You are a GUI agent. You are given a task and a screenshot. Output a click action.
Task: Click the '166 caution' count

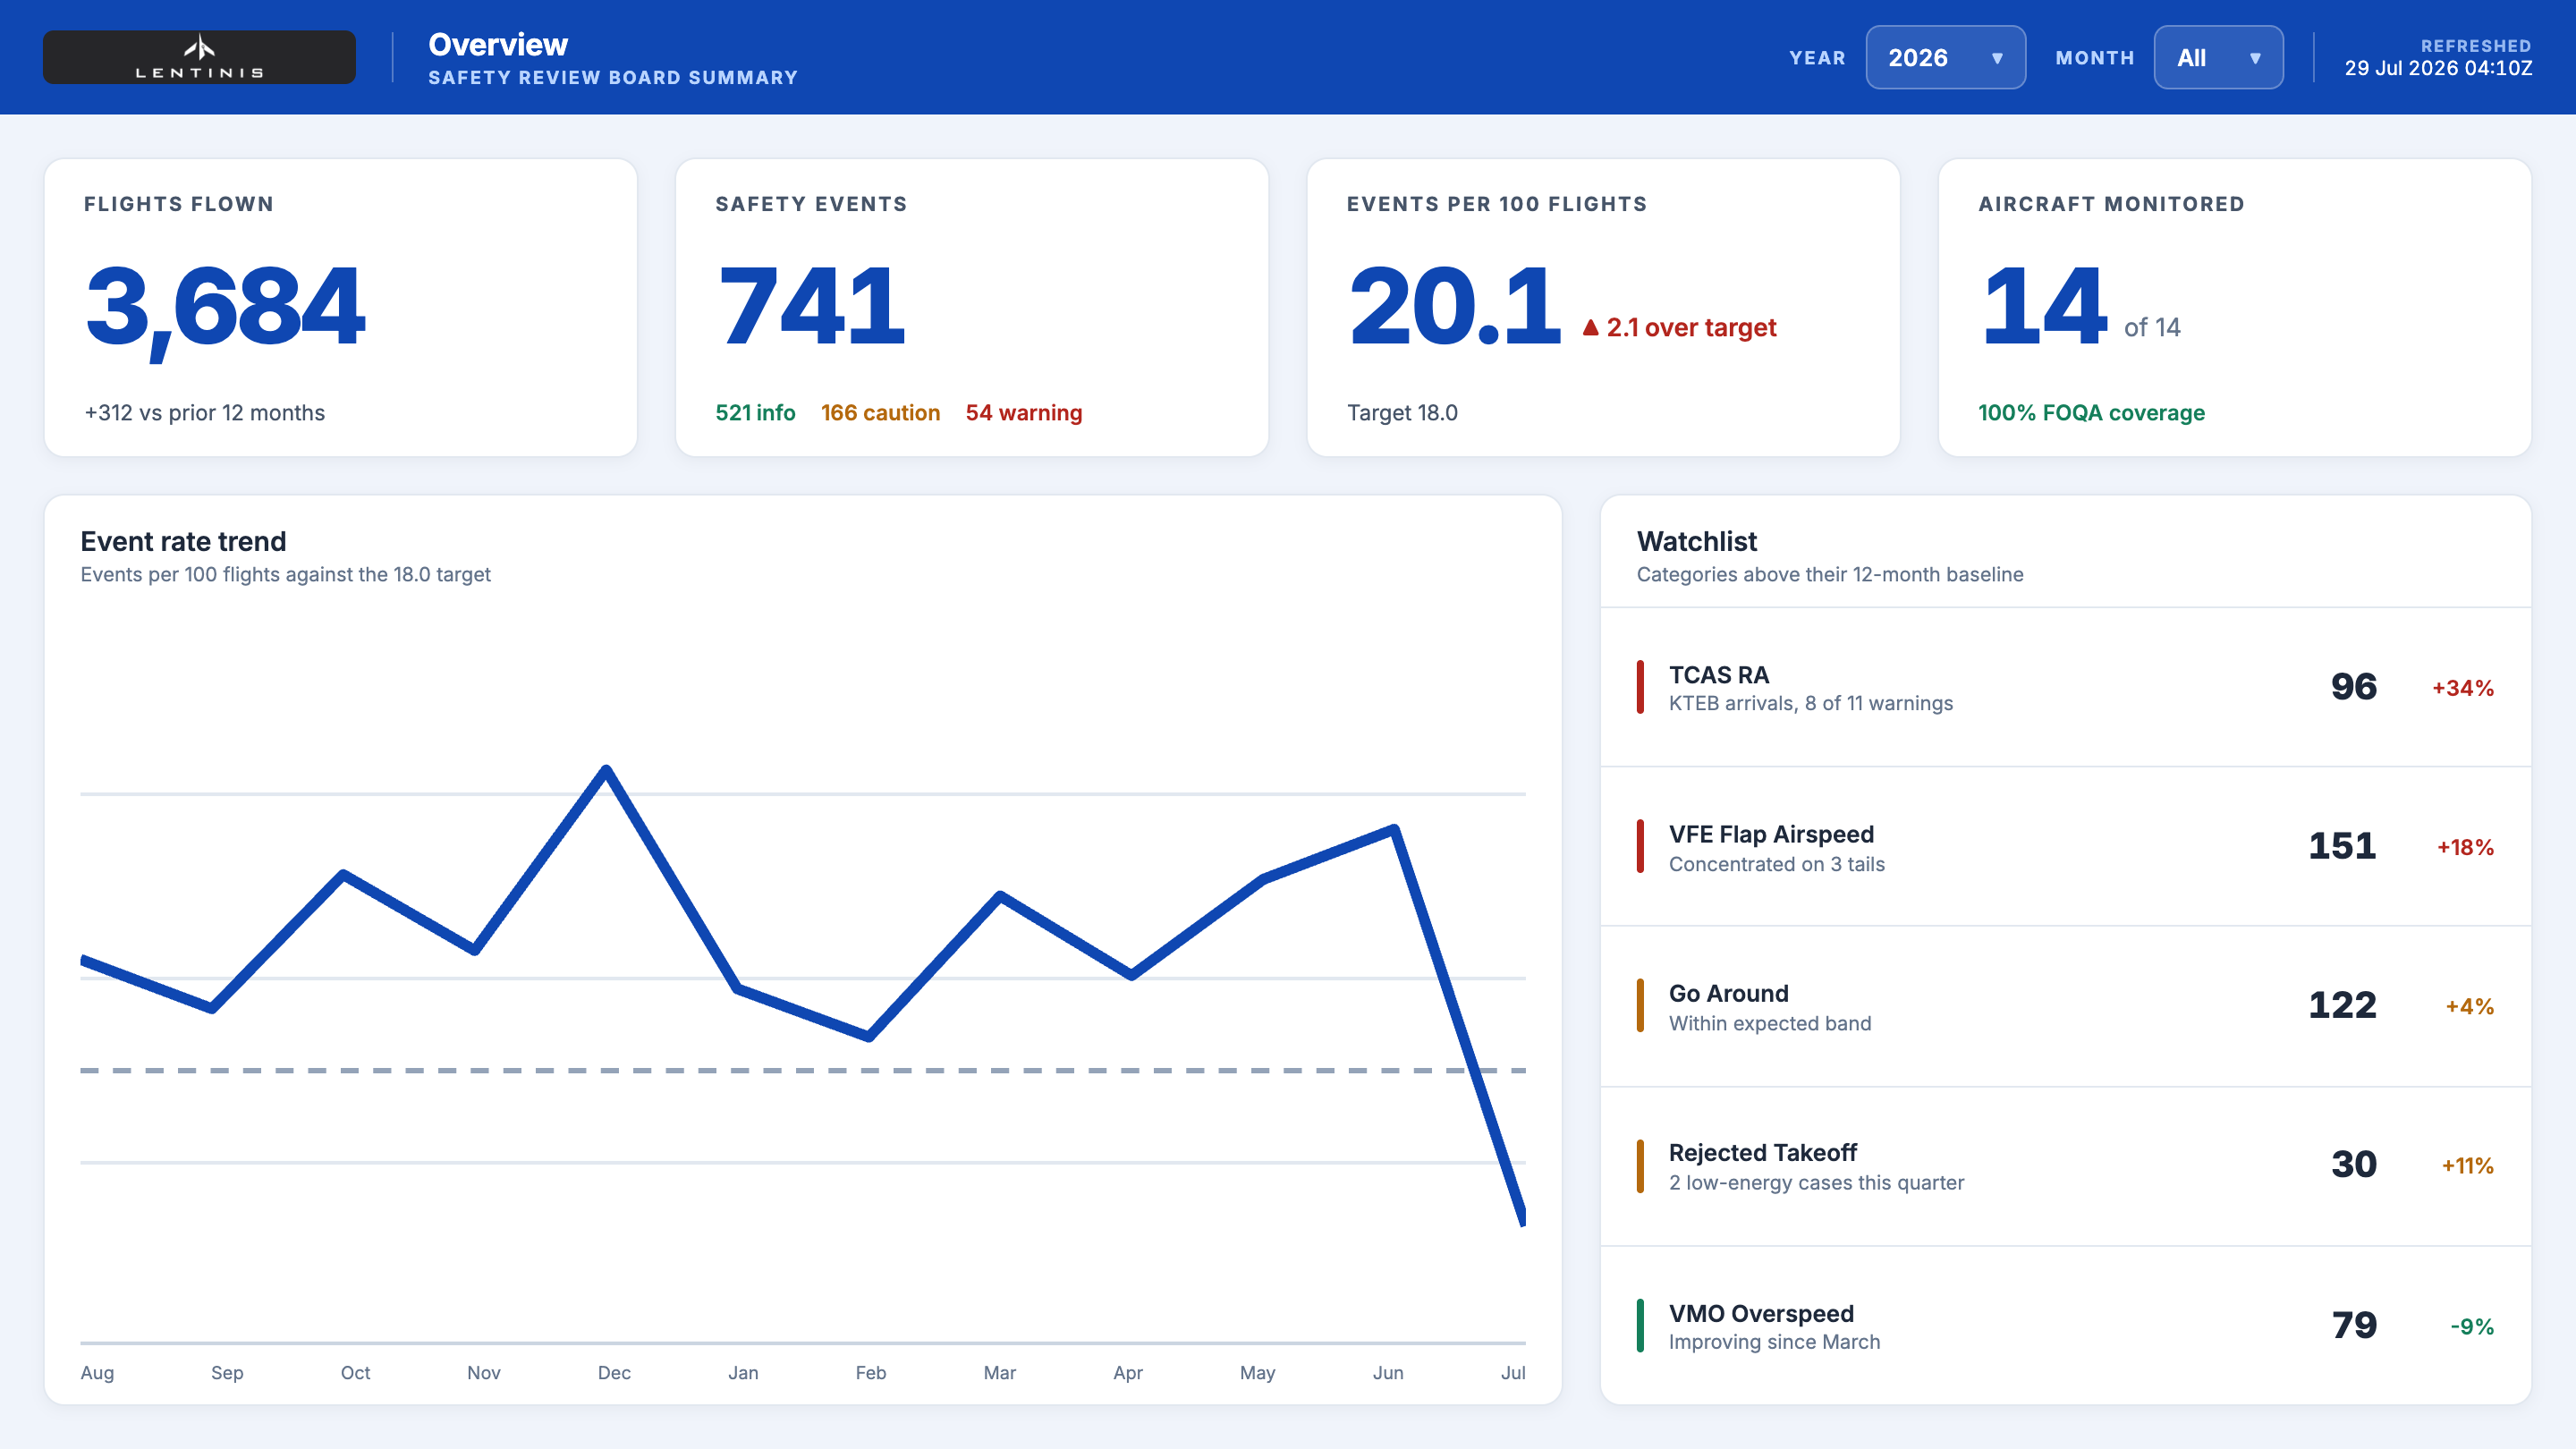point(880,413)
